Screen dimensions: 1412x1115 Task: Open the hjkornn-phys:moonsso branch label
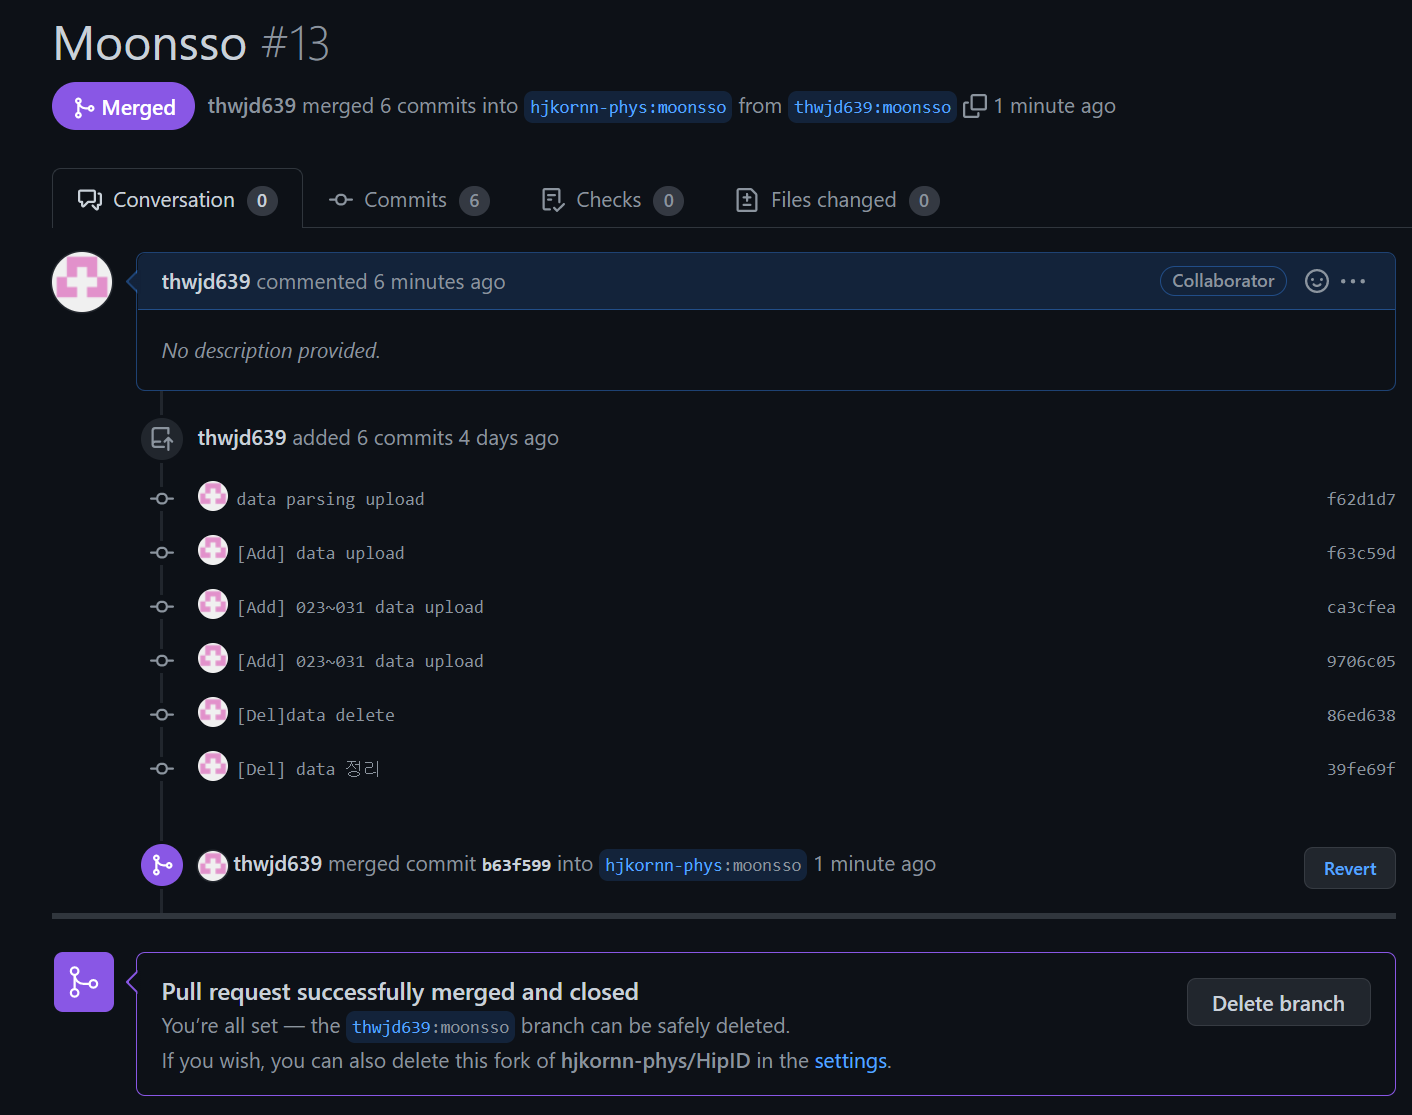click(627, 106)
